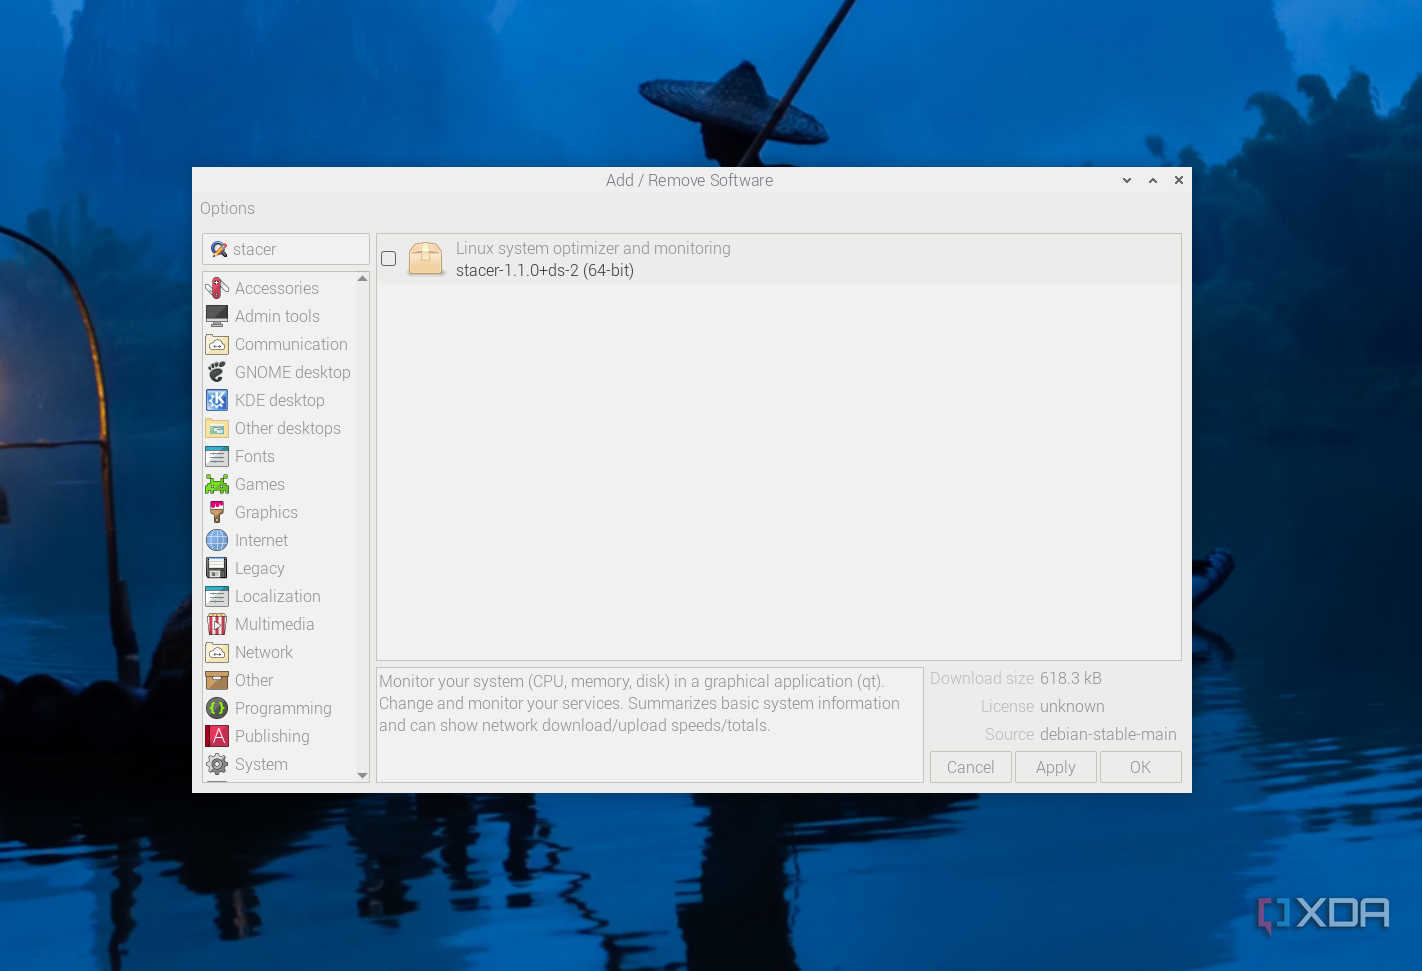The height and width of the screenshot is (971, 1422).
Task: Click the 618.3 kB download size value
Action: pyautogui.click(x=1071, y=678)
